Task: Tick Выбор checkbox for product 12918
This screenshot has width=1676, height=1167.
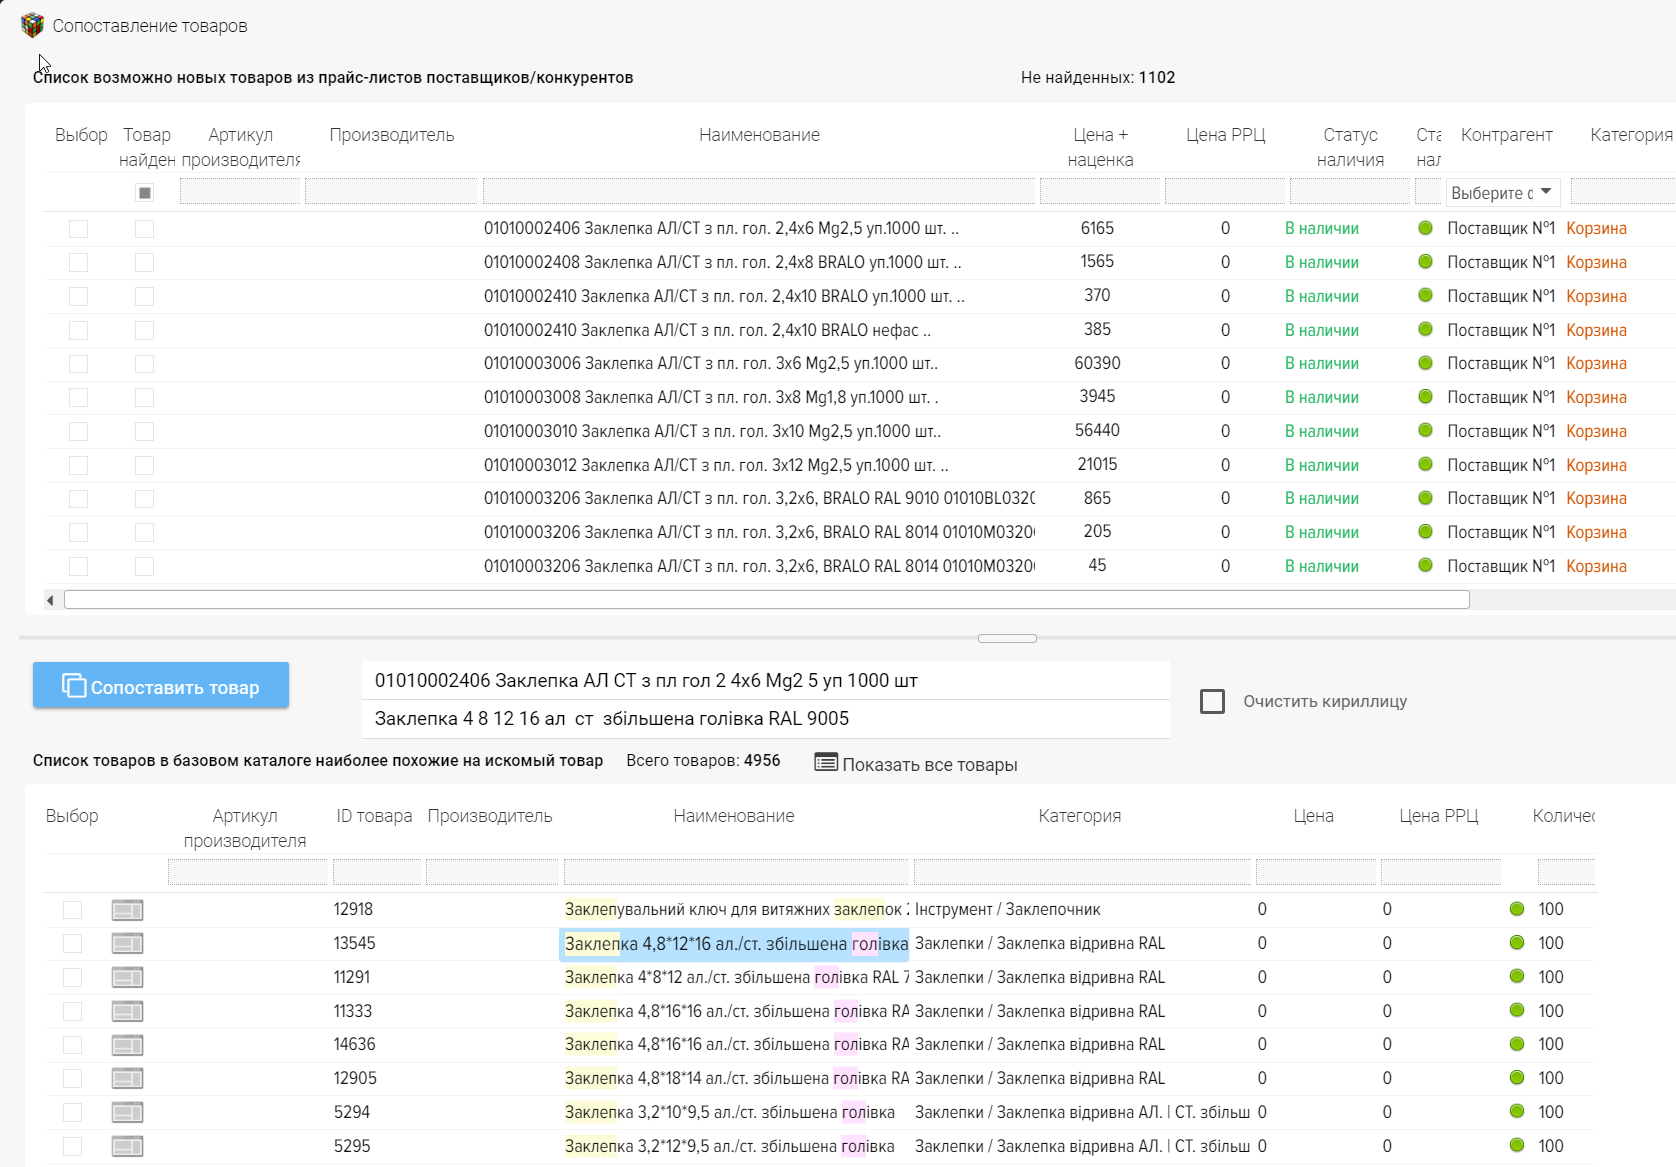Action: [x=72, y=910]
